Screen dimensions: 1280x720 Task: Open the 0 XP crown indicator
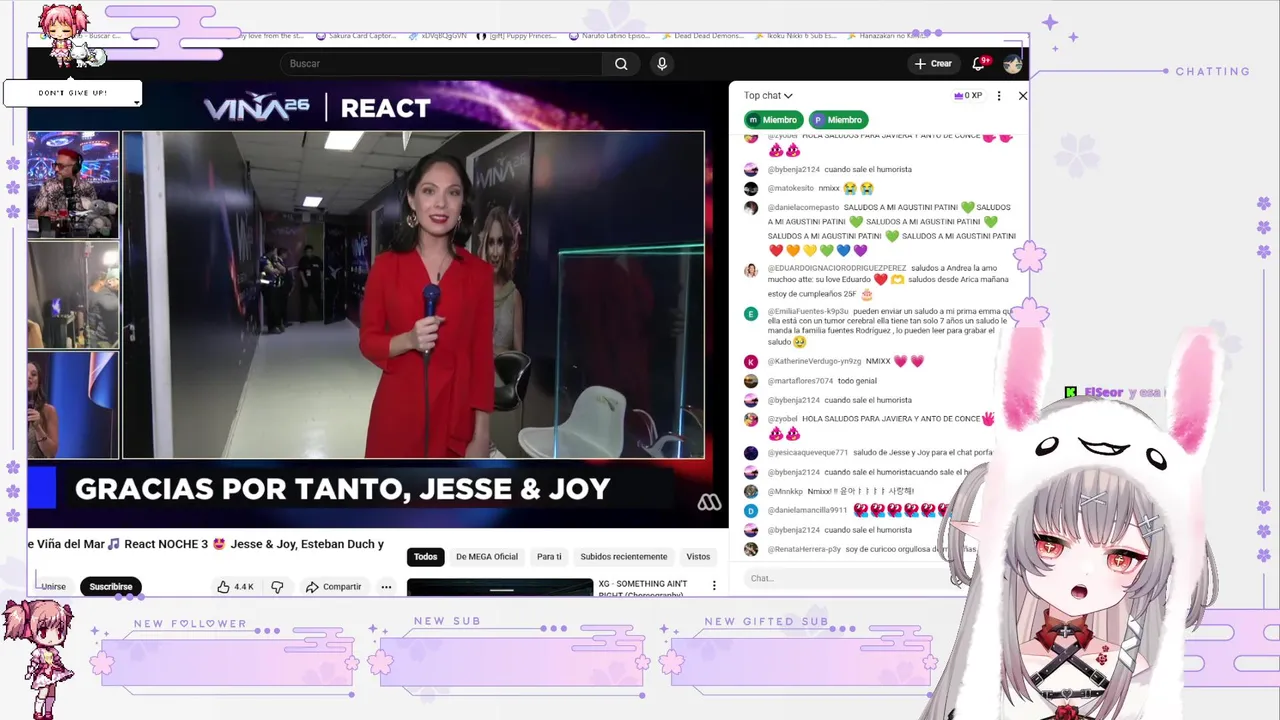[x=968, y=96]
